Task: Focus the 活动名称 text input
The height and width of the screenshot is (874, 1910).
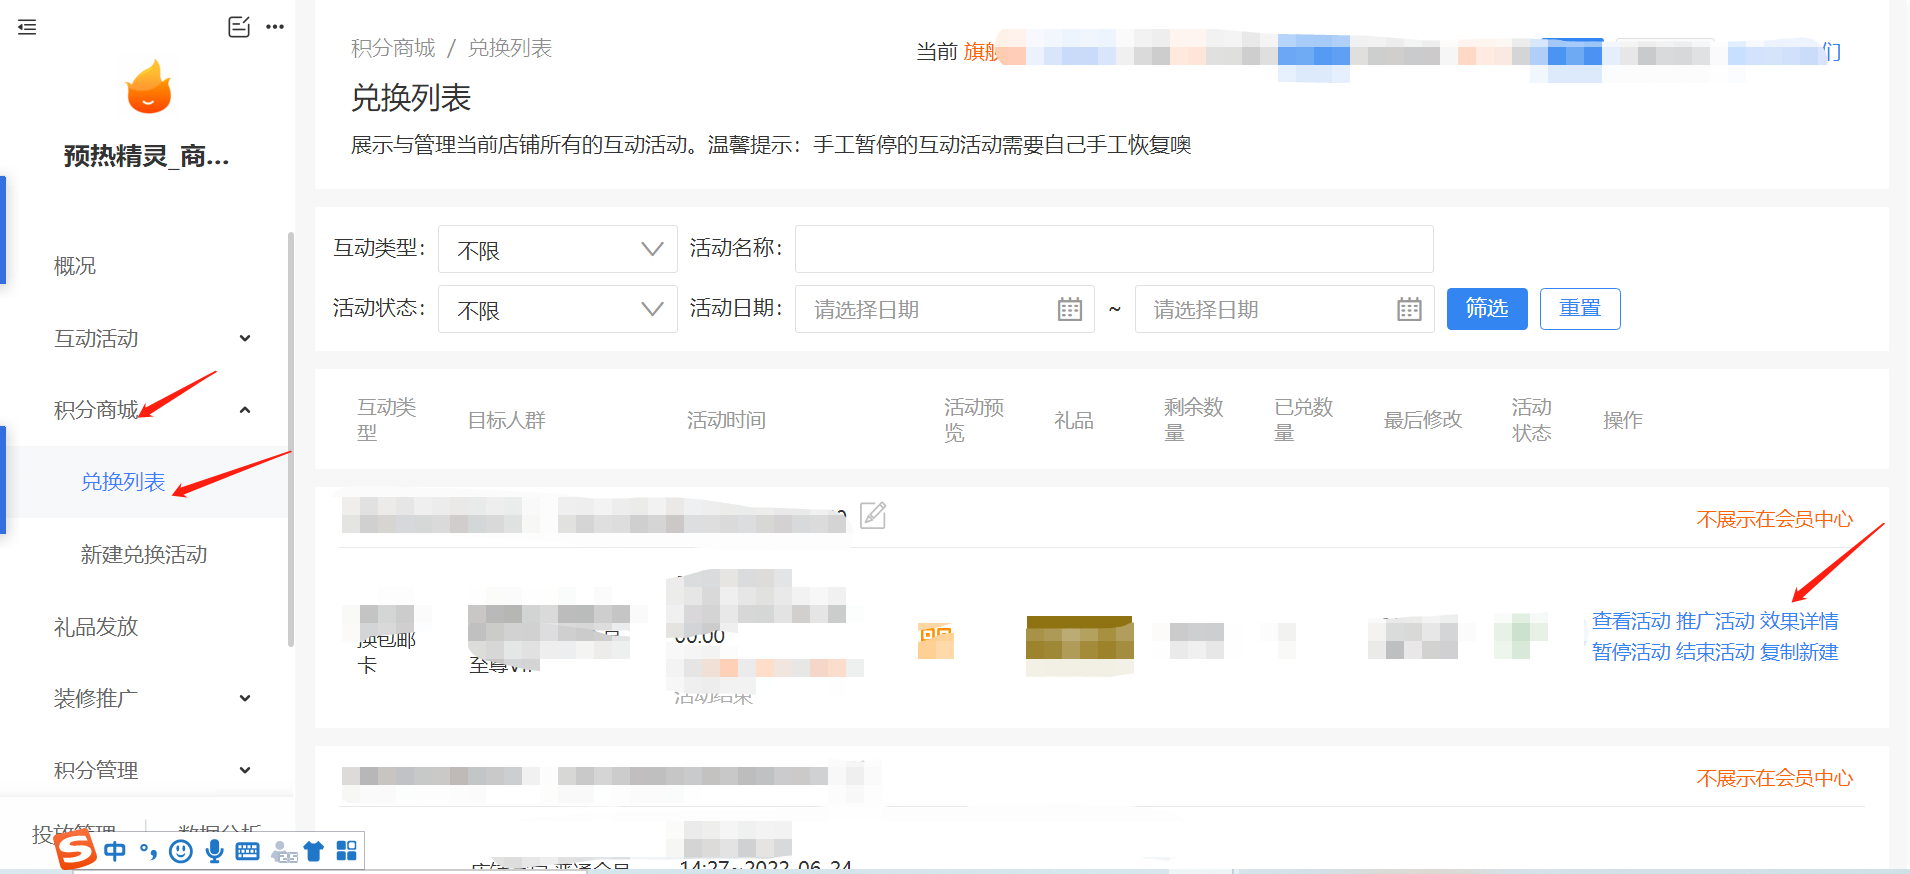Action: 1114,249
